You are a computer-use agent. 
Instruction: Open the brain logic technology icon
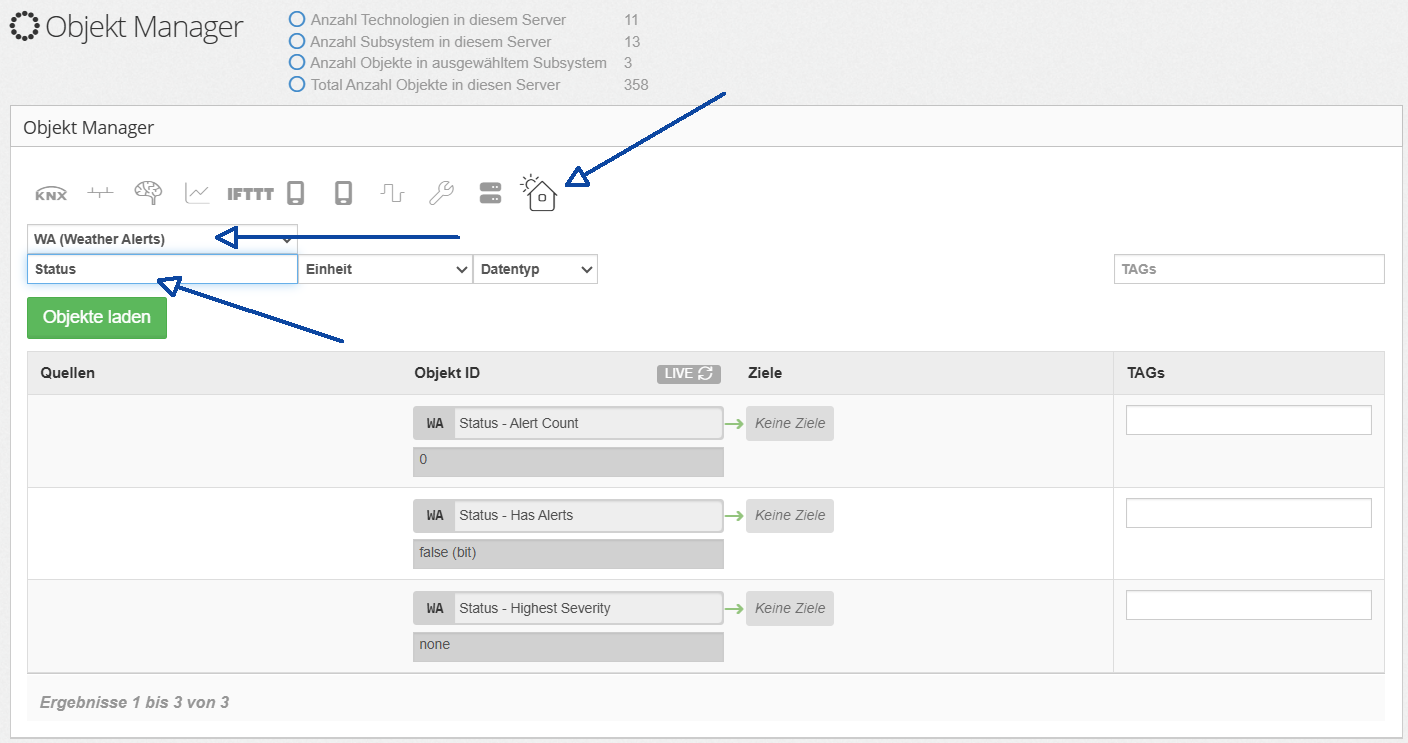(x=148, y=192)
